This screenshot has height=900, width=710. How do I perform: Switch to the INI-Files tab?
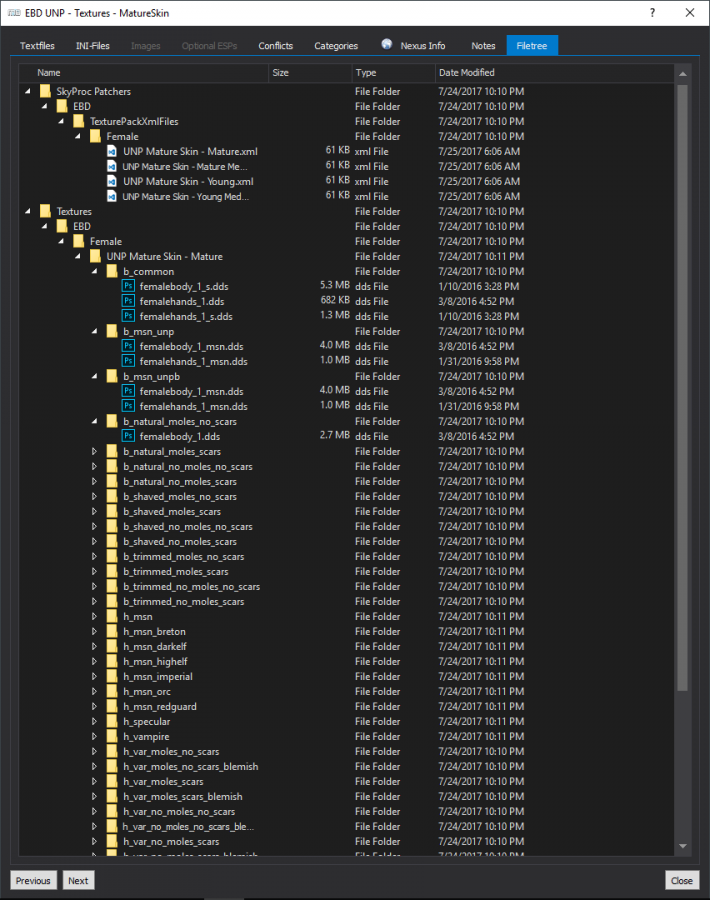[92, 46]
